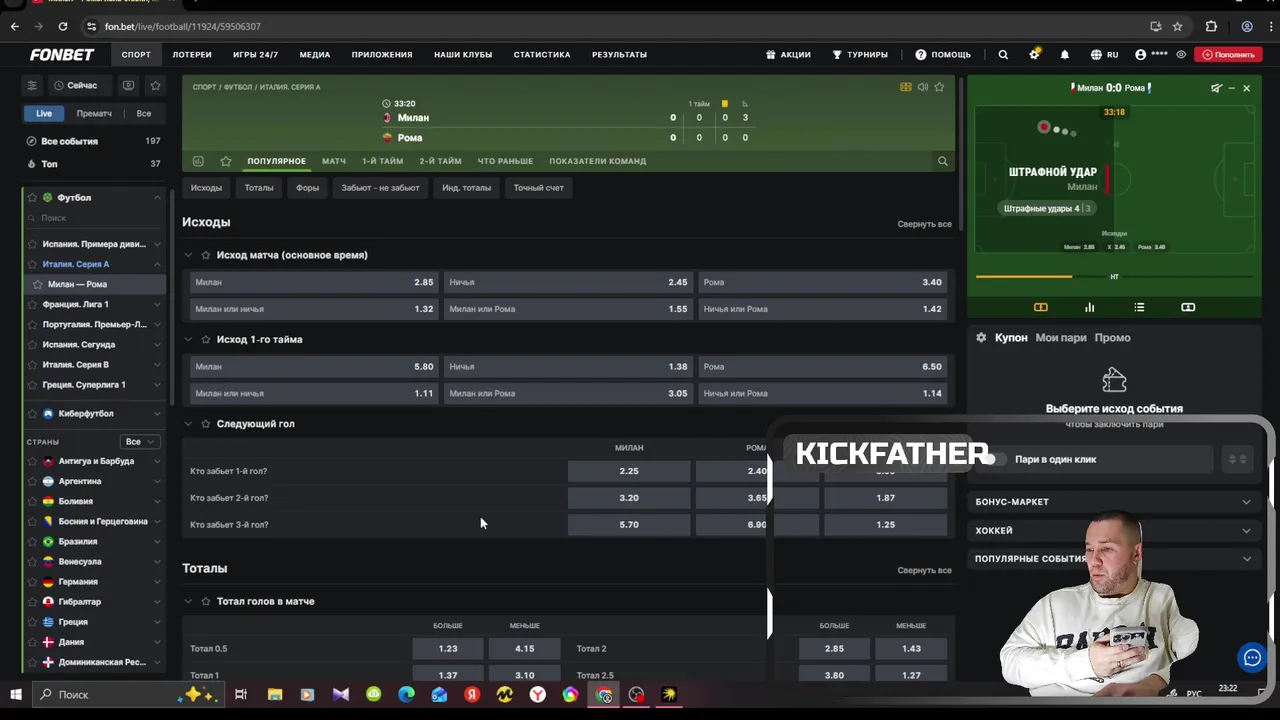
Task: Open settings gear in the top header
Action: 1034,55
